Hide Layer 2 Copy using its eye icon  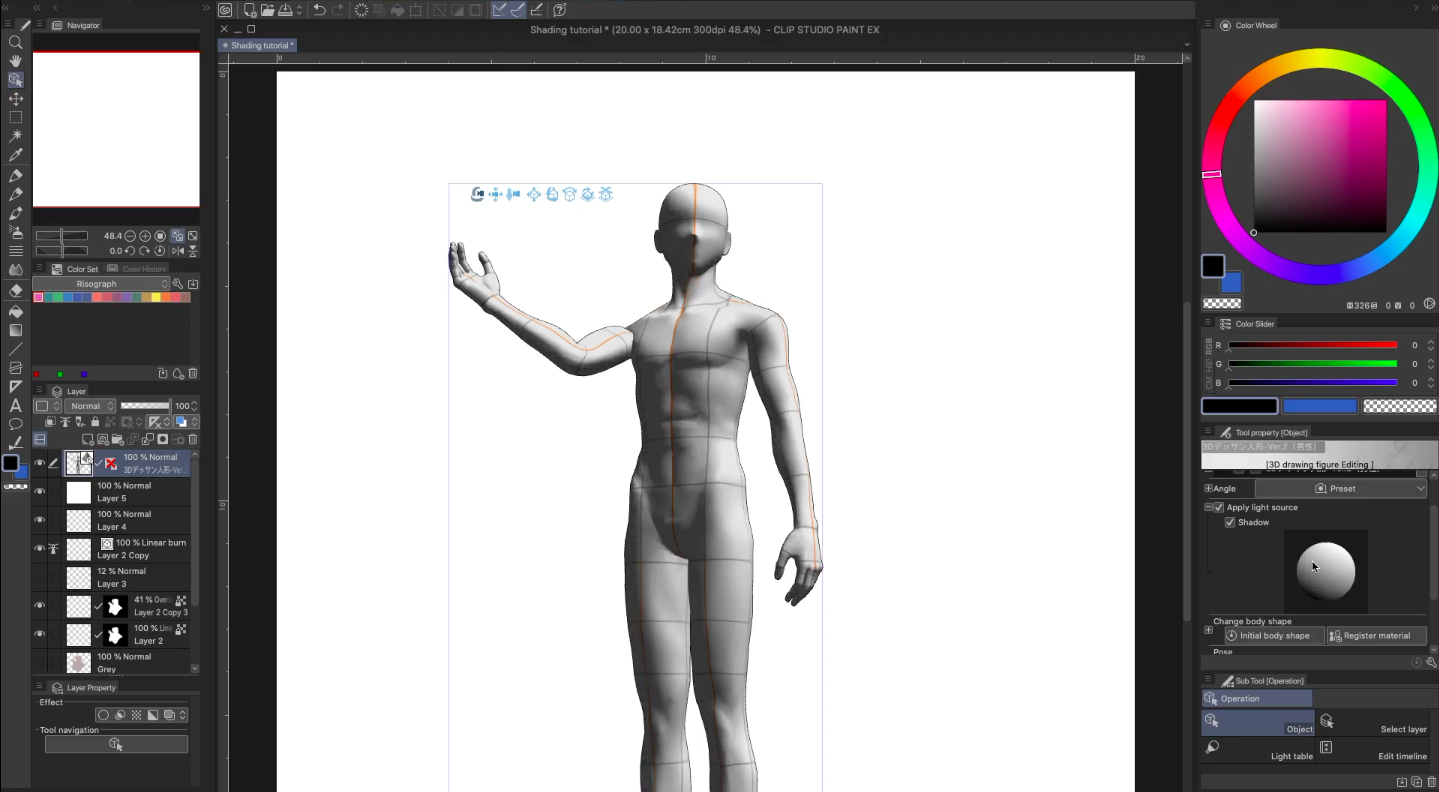point(40,549)
